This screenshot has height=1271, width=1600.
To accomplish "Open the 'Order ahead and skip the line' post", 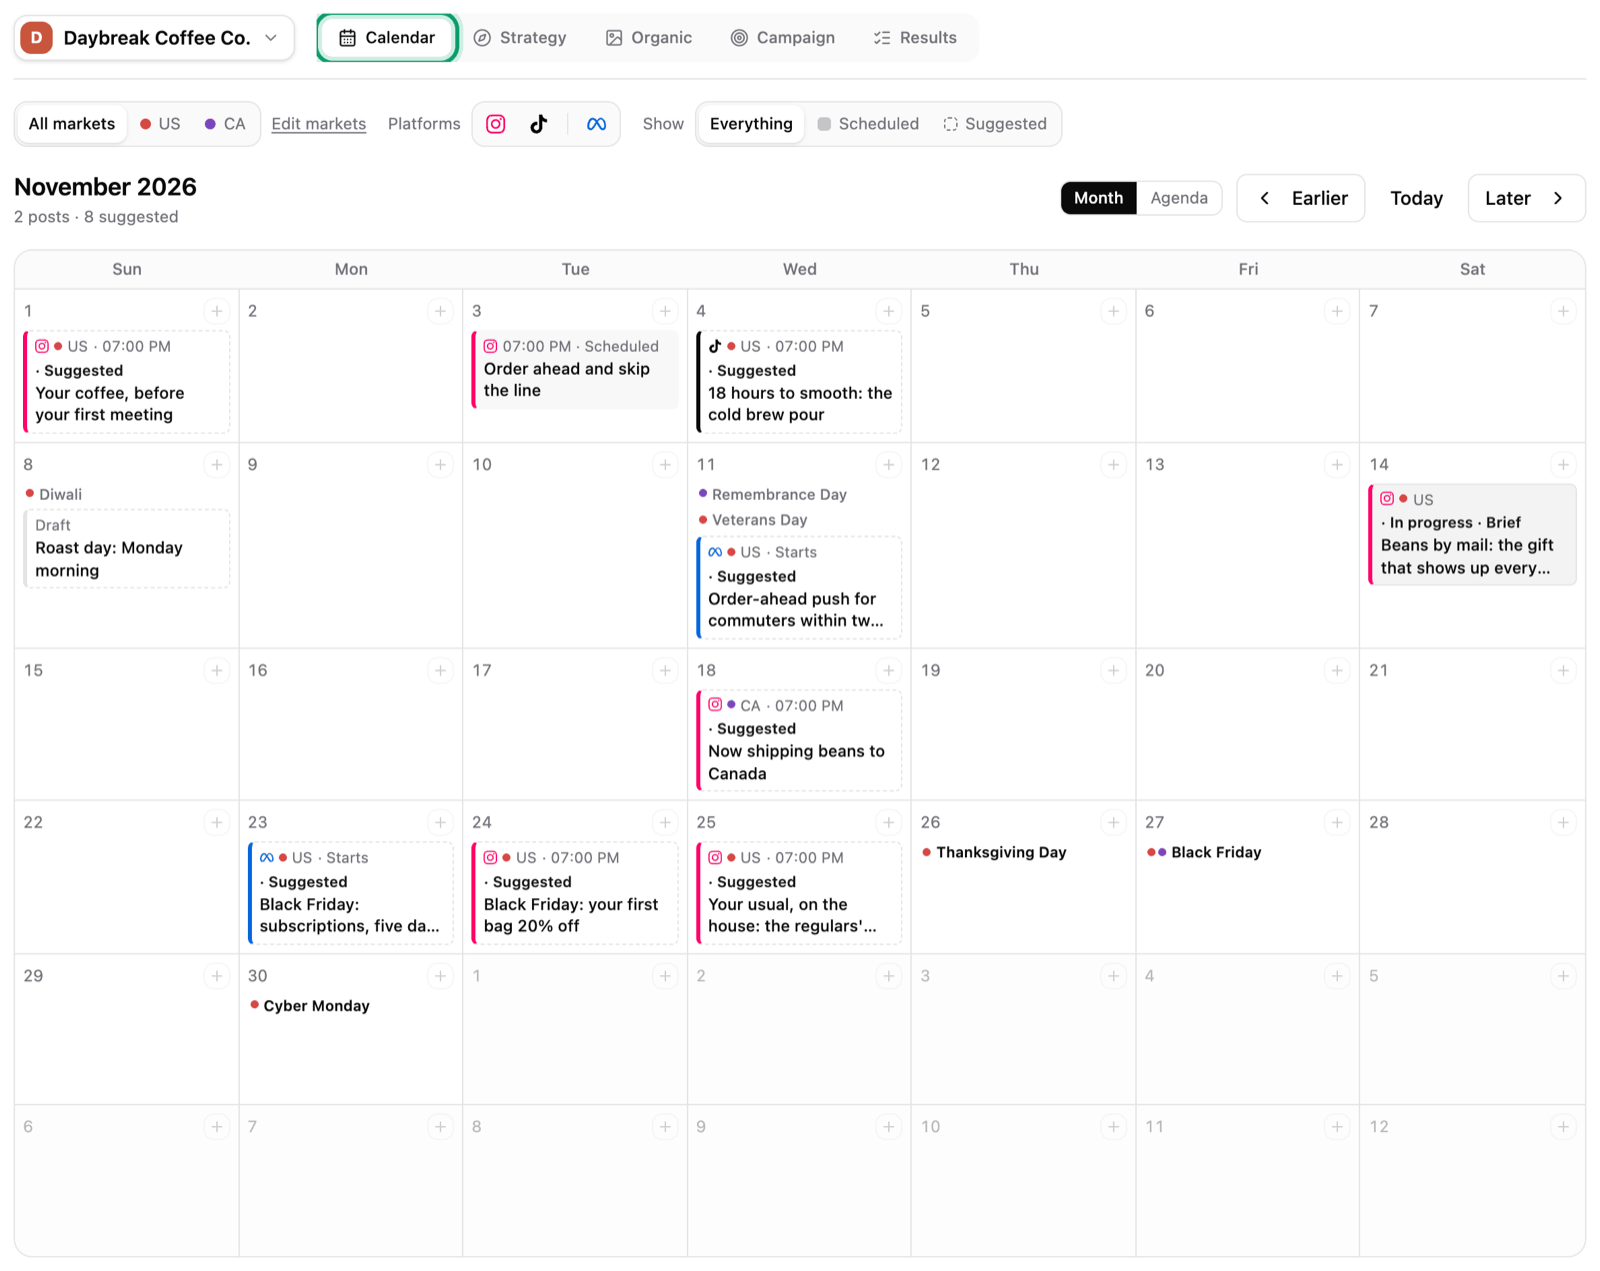I will pyautogui.click(x=575, y=369).
